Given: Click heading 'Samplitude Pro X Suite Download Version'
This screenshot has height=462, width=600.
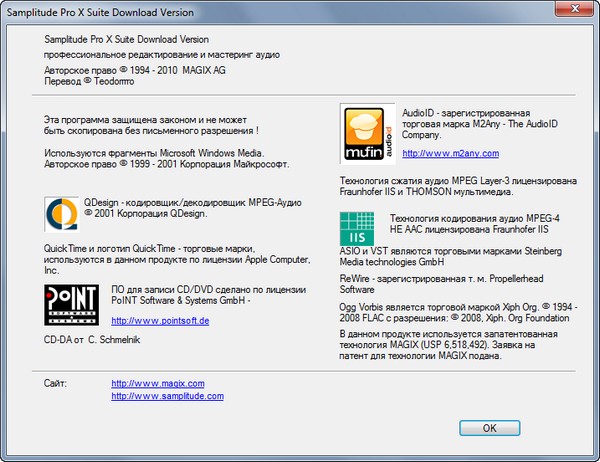Looking at the screenshot, I should coord(126,39).
